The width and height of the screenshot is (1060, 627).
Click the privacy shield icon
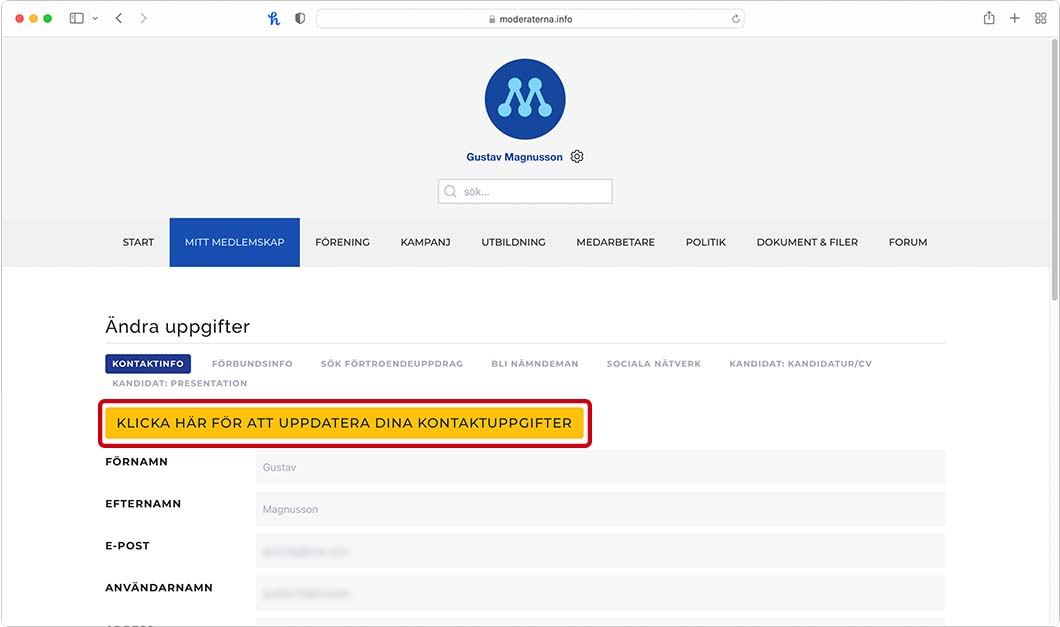(x=299, y=19)
